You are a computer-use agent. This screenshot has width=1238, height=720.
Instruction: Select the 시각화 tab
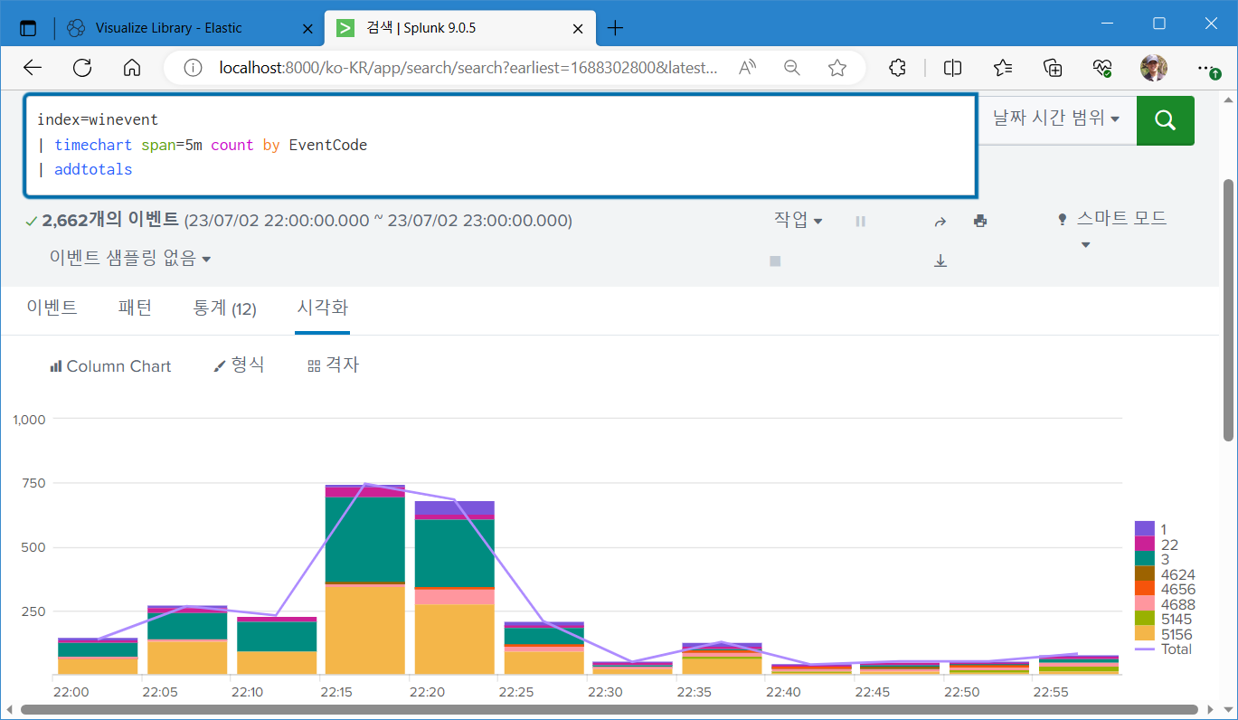323,308
